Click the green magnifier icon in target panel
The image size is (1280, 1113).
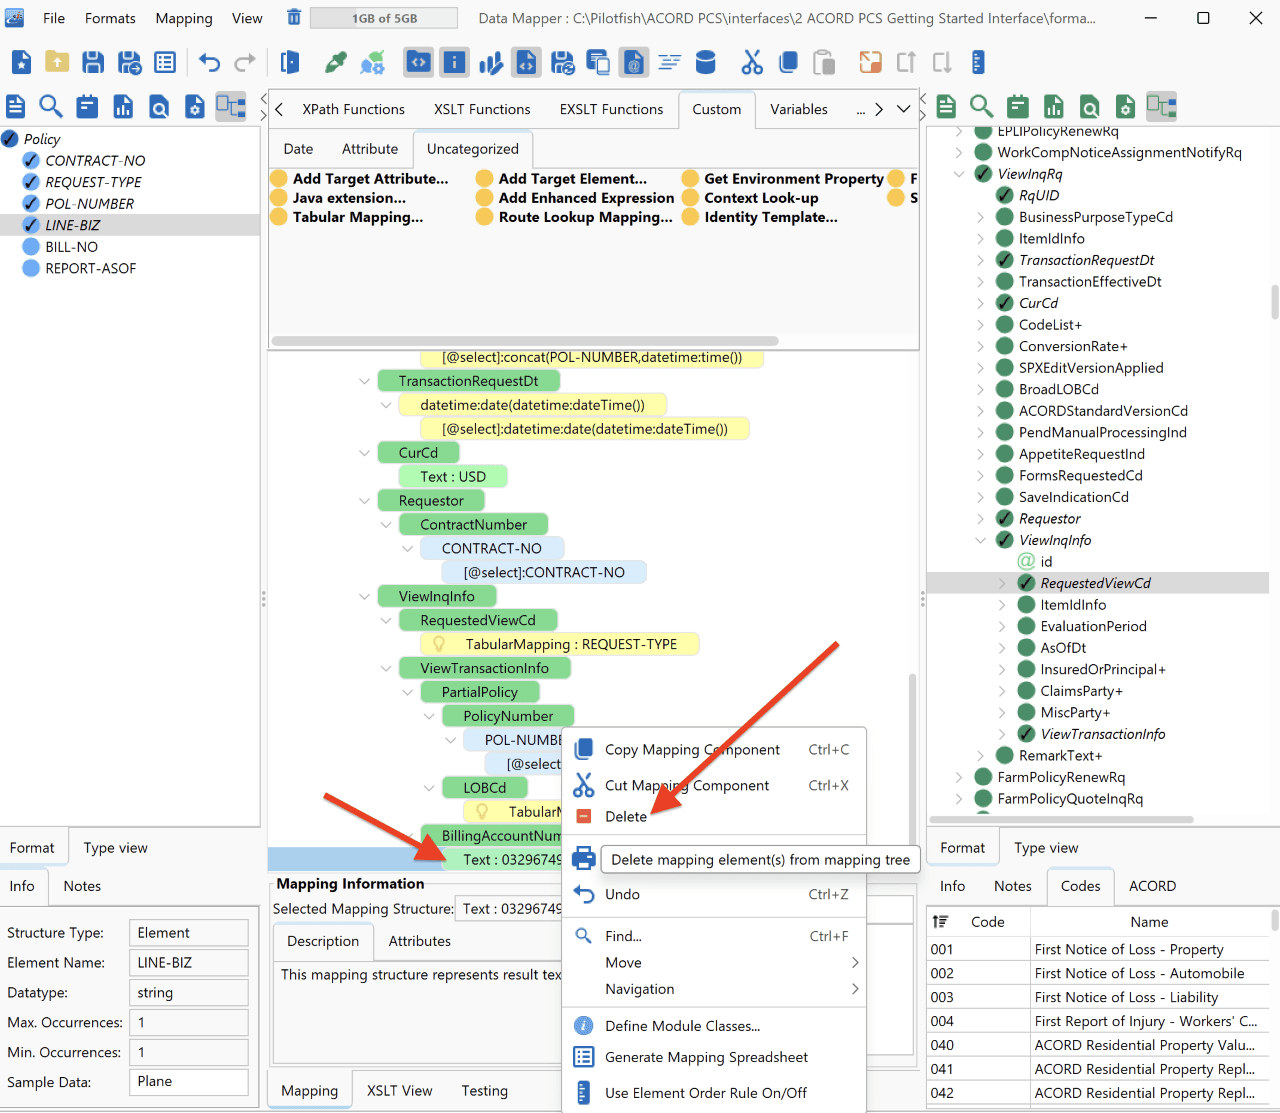click(x=982, y=106)
